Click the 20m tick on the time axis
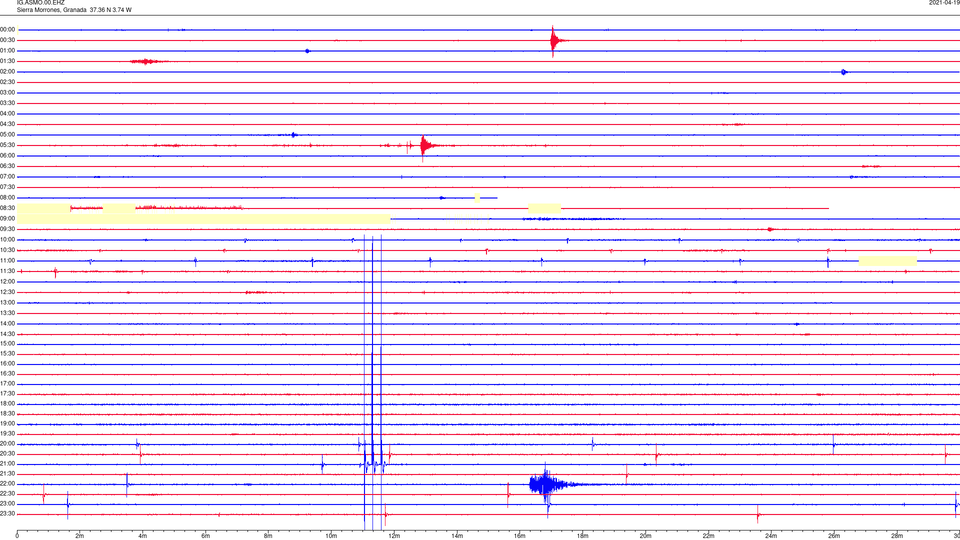Screen dimensions: 960x540 (x=646, y=536)
